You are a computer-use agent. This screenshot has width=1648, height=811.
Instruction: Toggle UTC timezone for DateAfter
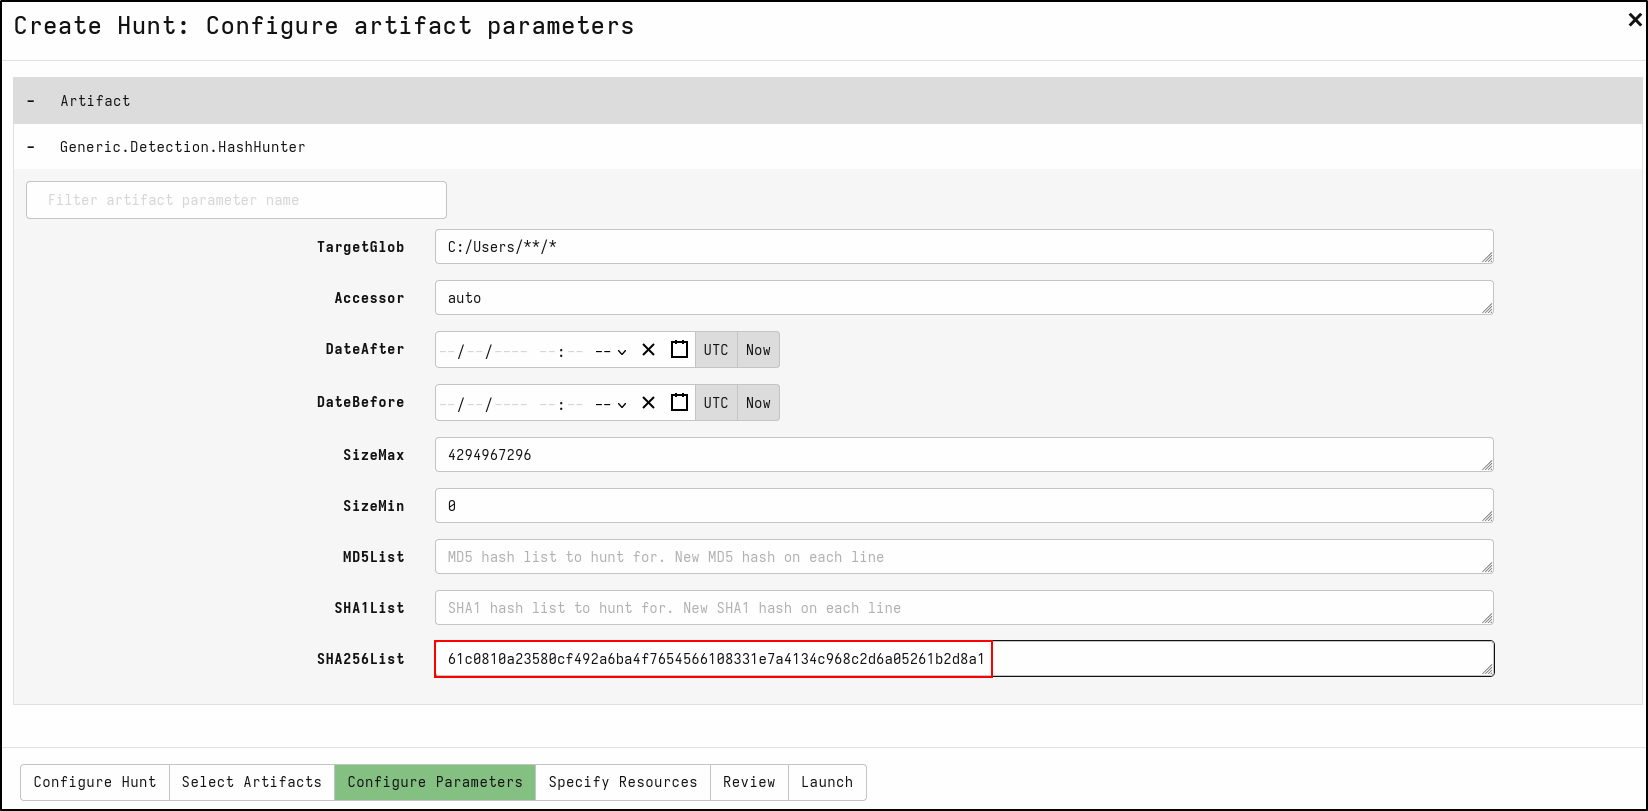716,350
